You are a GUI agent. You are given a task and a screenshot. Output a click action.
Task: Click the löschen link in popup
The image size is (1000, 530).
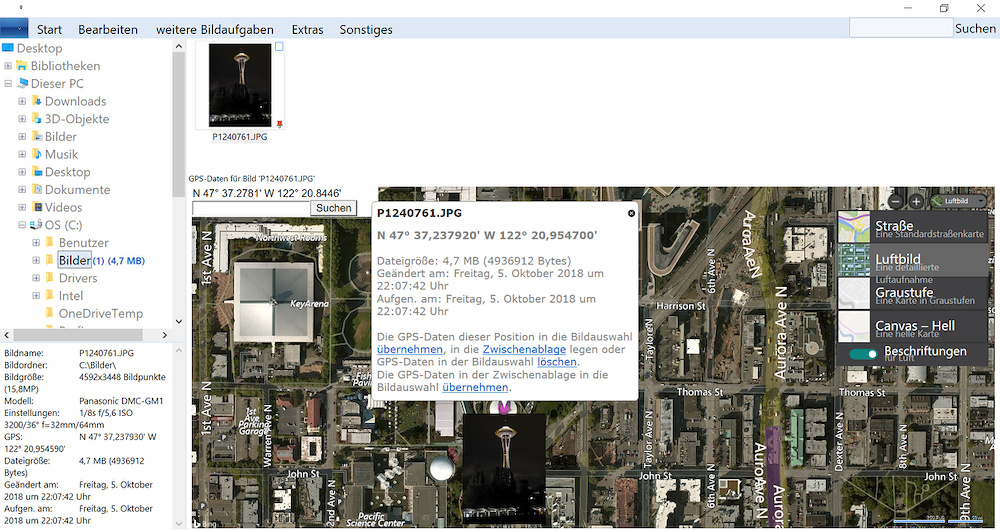pos(556,362)
